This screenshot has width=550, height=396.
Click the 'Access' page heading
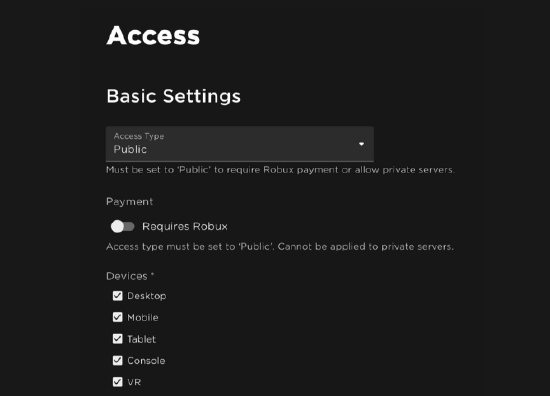pos(153,35)
